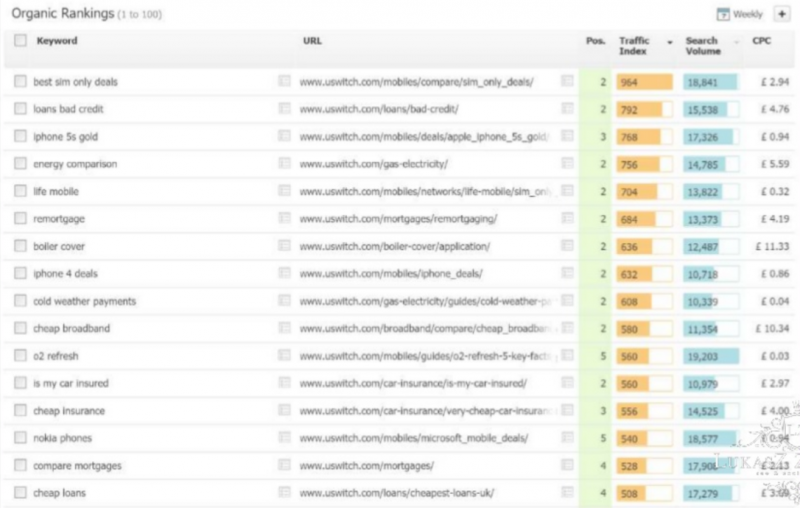The image size is (800, 508).
Task: Click the blue 19,203 search volume bar
Action: 711,356
